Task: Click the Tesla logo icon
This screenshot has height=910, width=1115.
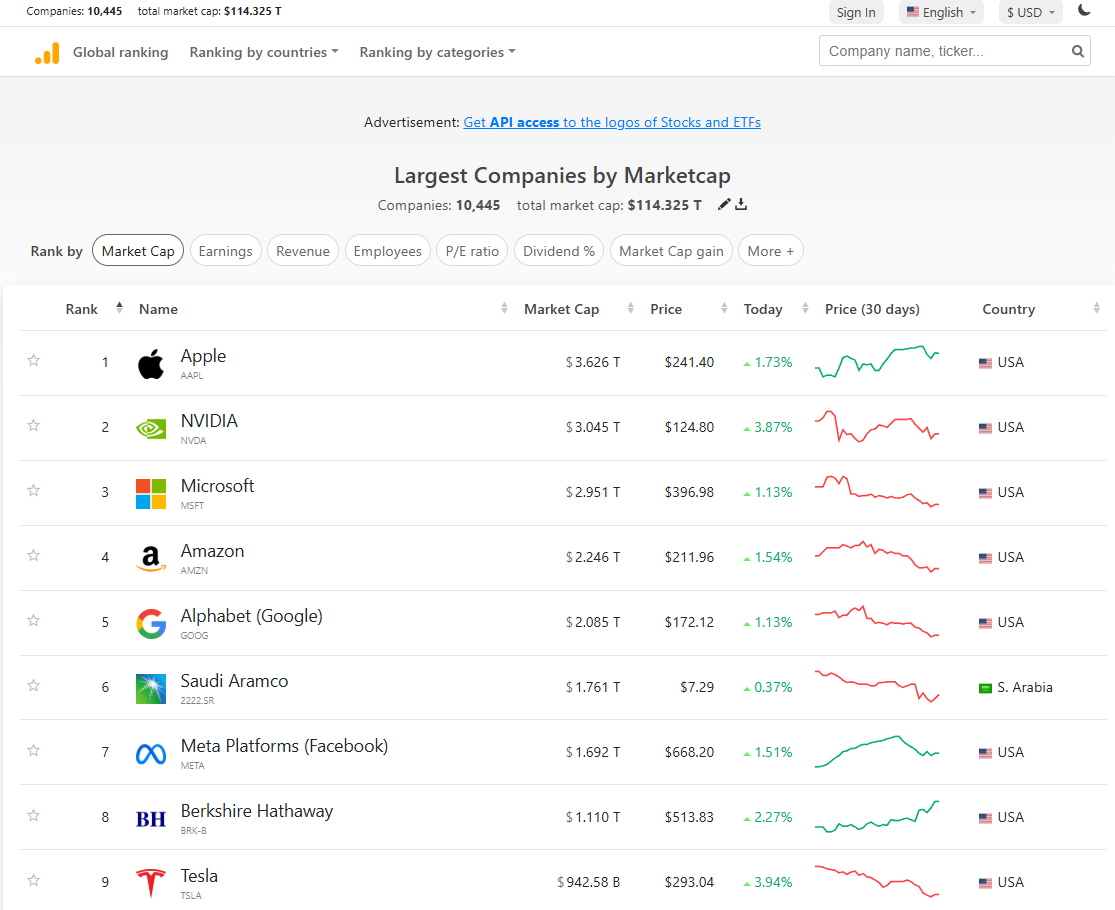Action: coord(151,883)
